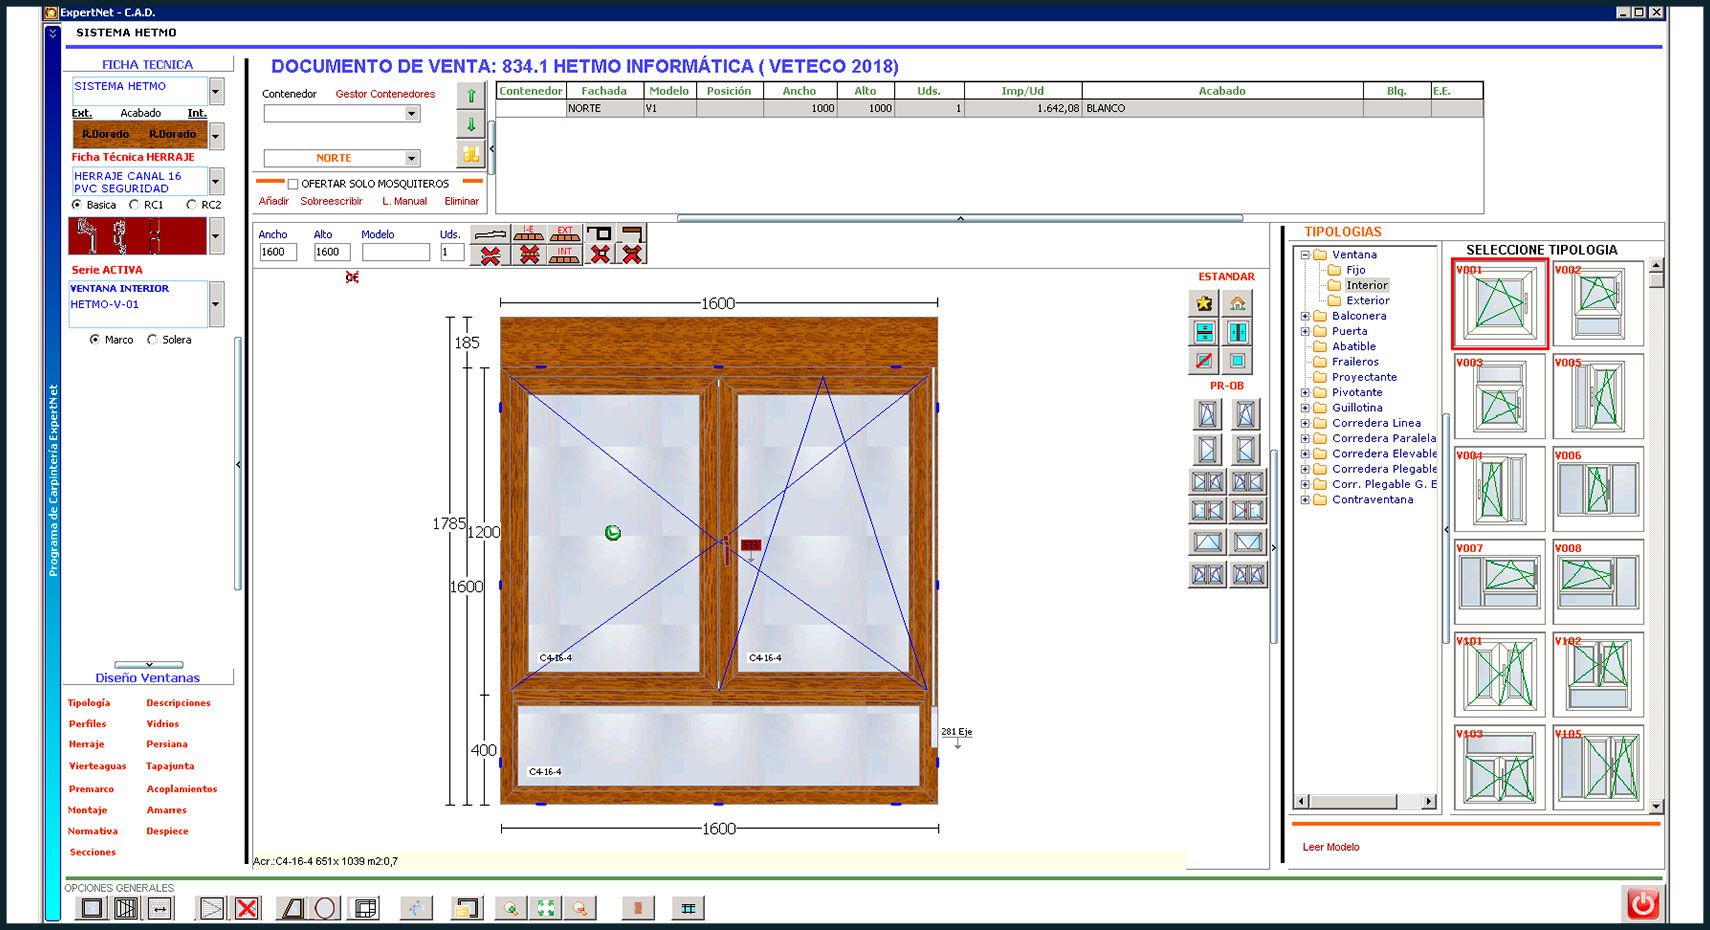Open the NORTE facade dropdown
This screenshot has height=930, width=1710.
pyautogui.click(x=411, y=158)
